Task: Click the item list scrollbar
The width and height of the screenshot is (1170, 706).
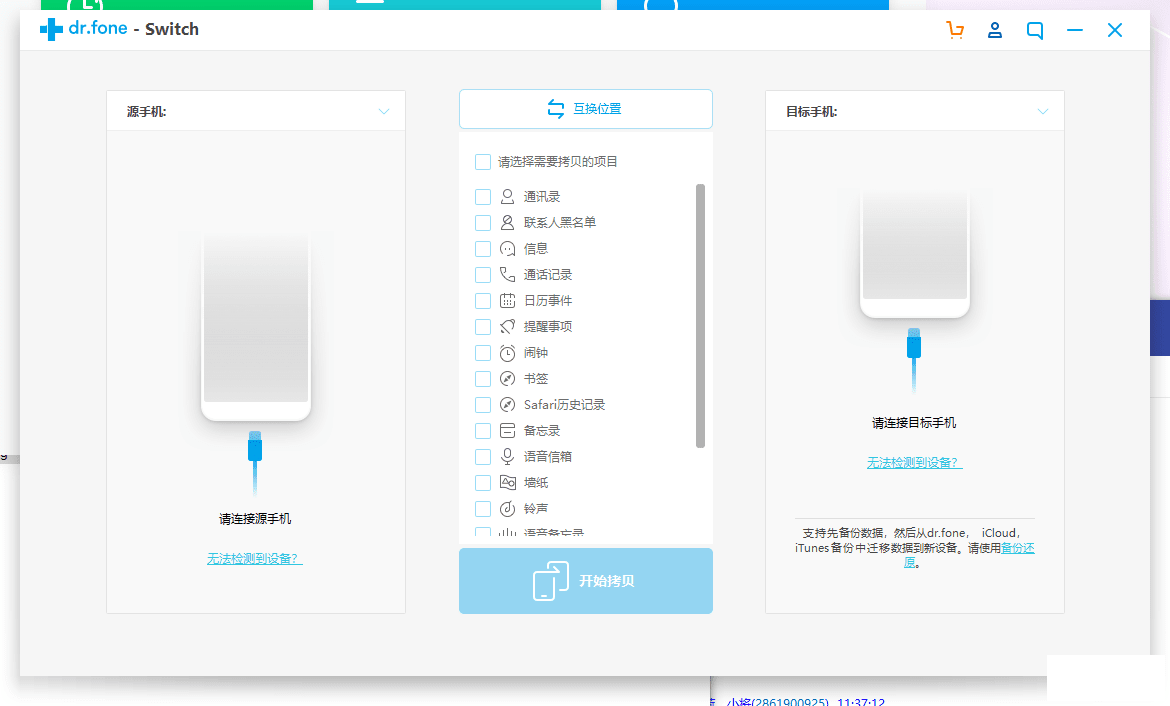Action: click(x=700, y=316)
